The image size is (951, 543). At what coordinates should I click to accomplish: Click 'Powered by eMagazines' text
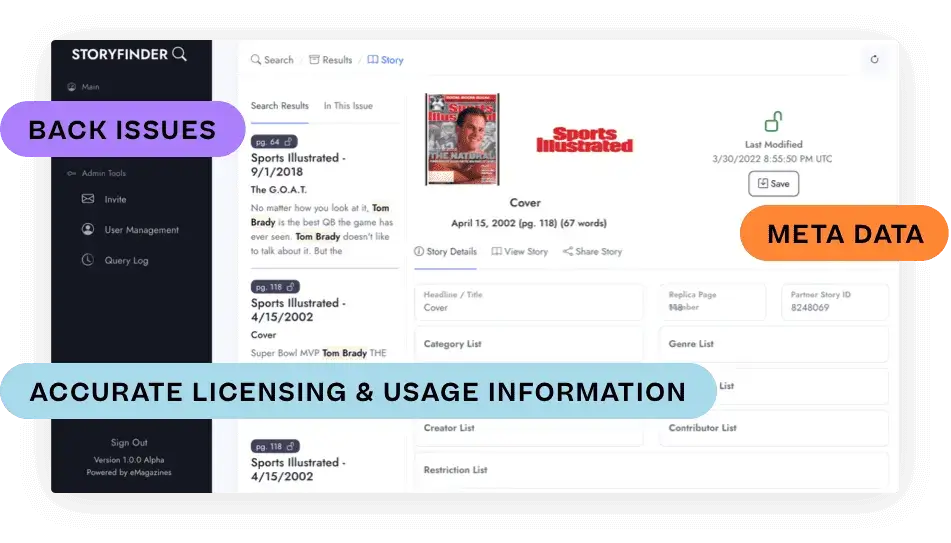click(129, 472)
